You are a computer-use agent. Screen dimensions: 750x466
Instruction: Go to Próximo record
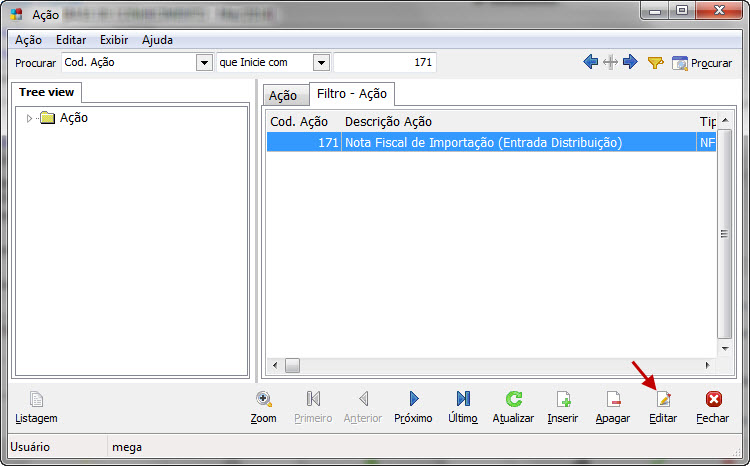pyautogui.click(x=413, y=399)
